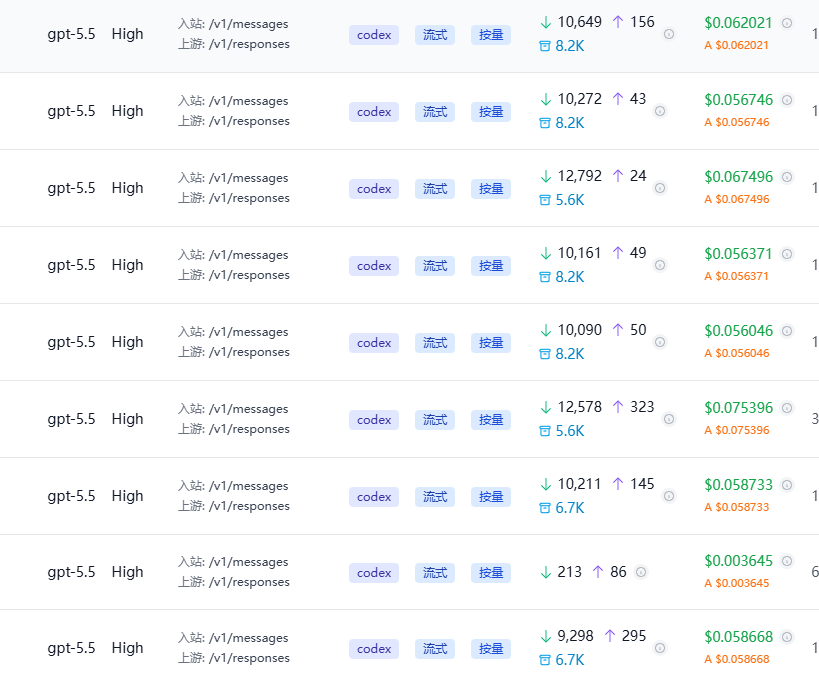Image resolution: width=819 pixels, height=685 pixels.
Task: Click info icon next to 213 / 86 tokens
Action: click(x=641, y=572)
